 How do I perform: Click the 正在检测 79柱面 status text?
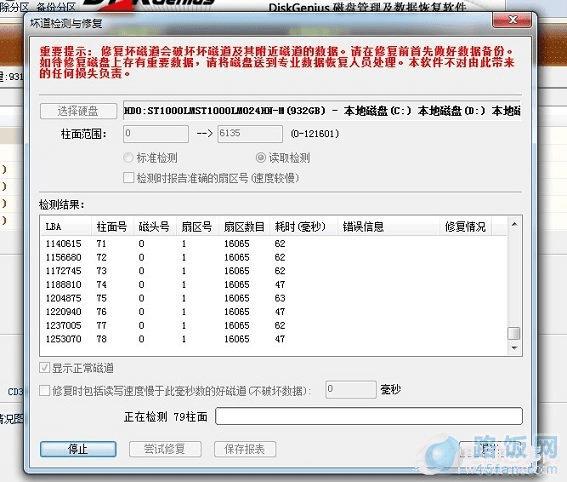coord(166,417)
